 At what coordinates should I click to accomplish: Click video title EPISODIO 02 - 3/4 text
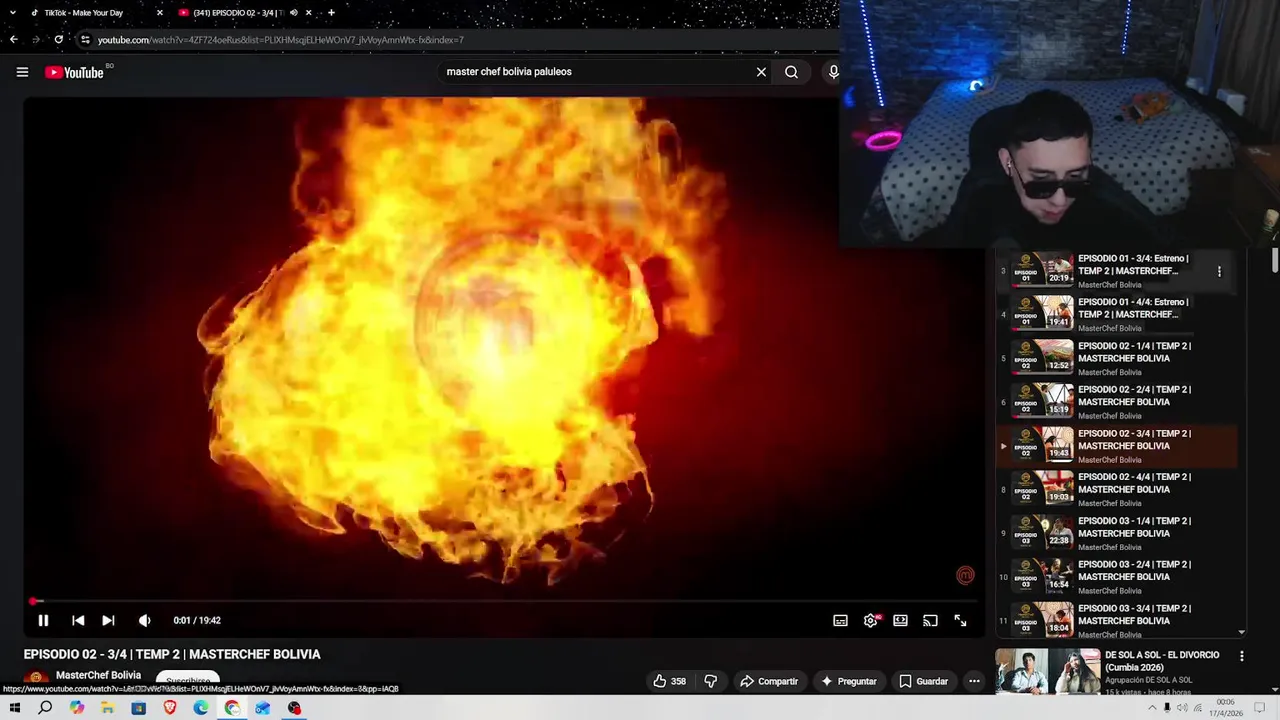coord(172,654)
